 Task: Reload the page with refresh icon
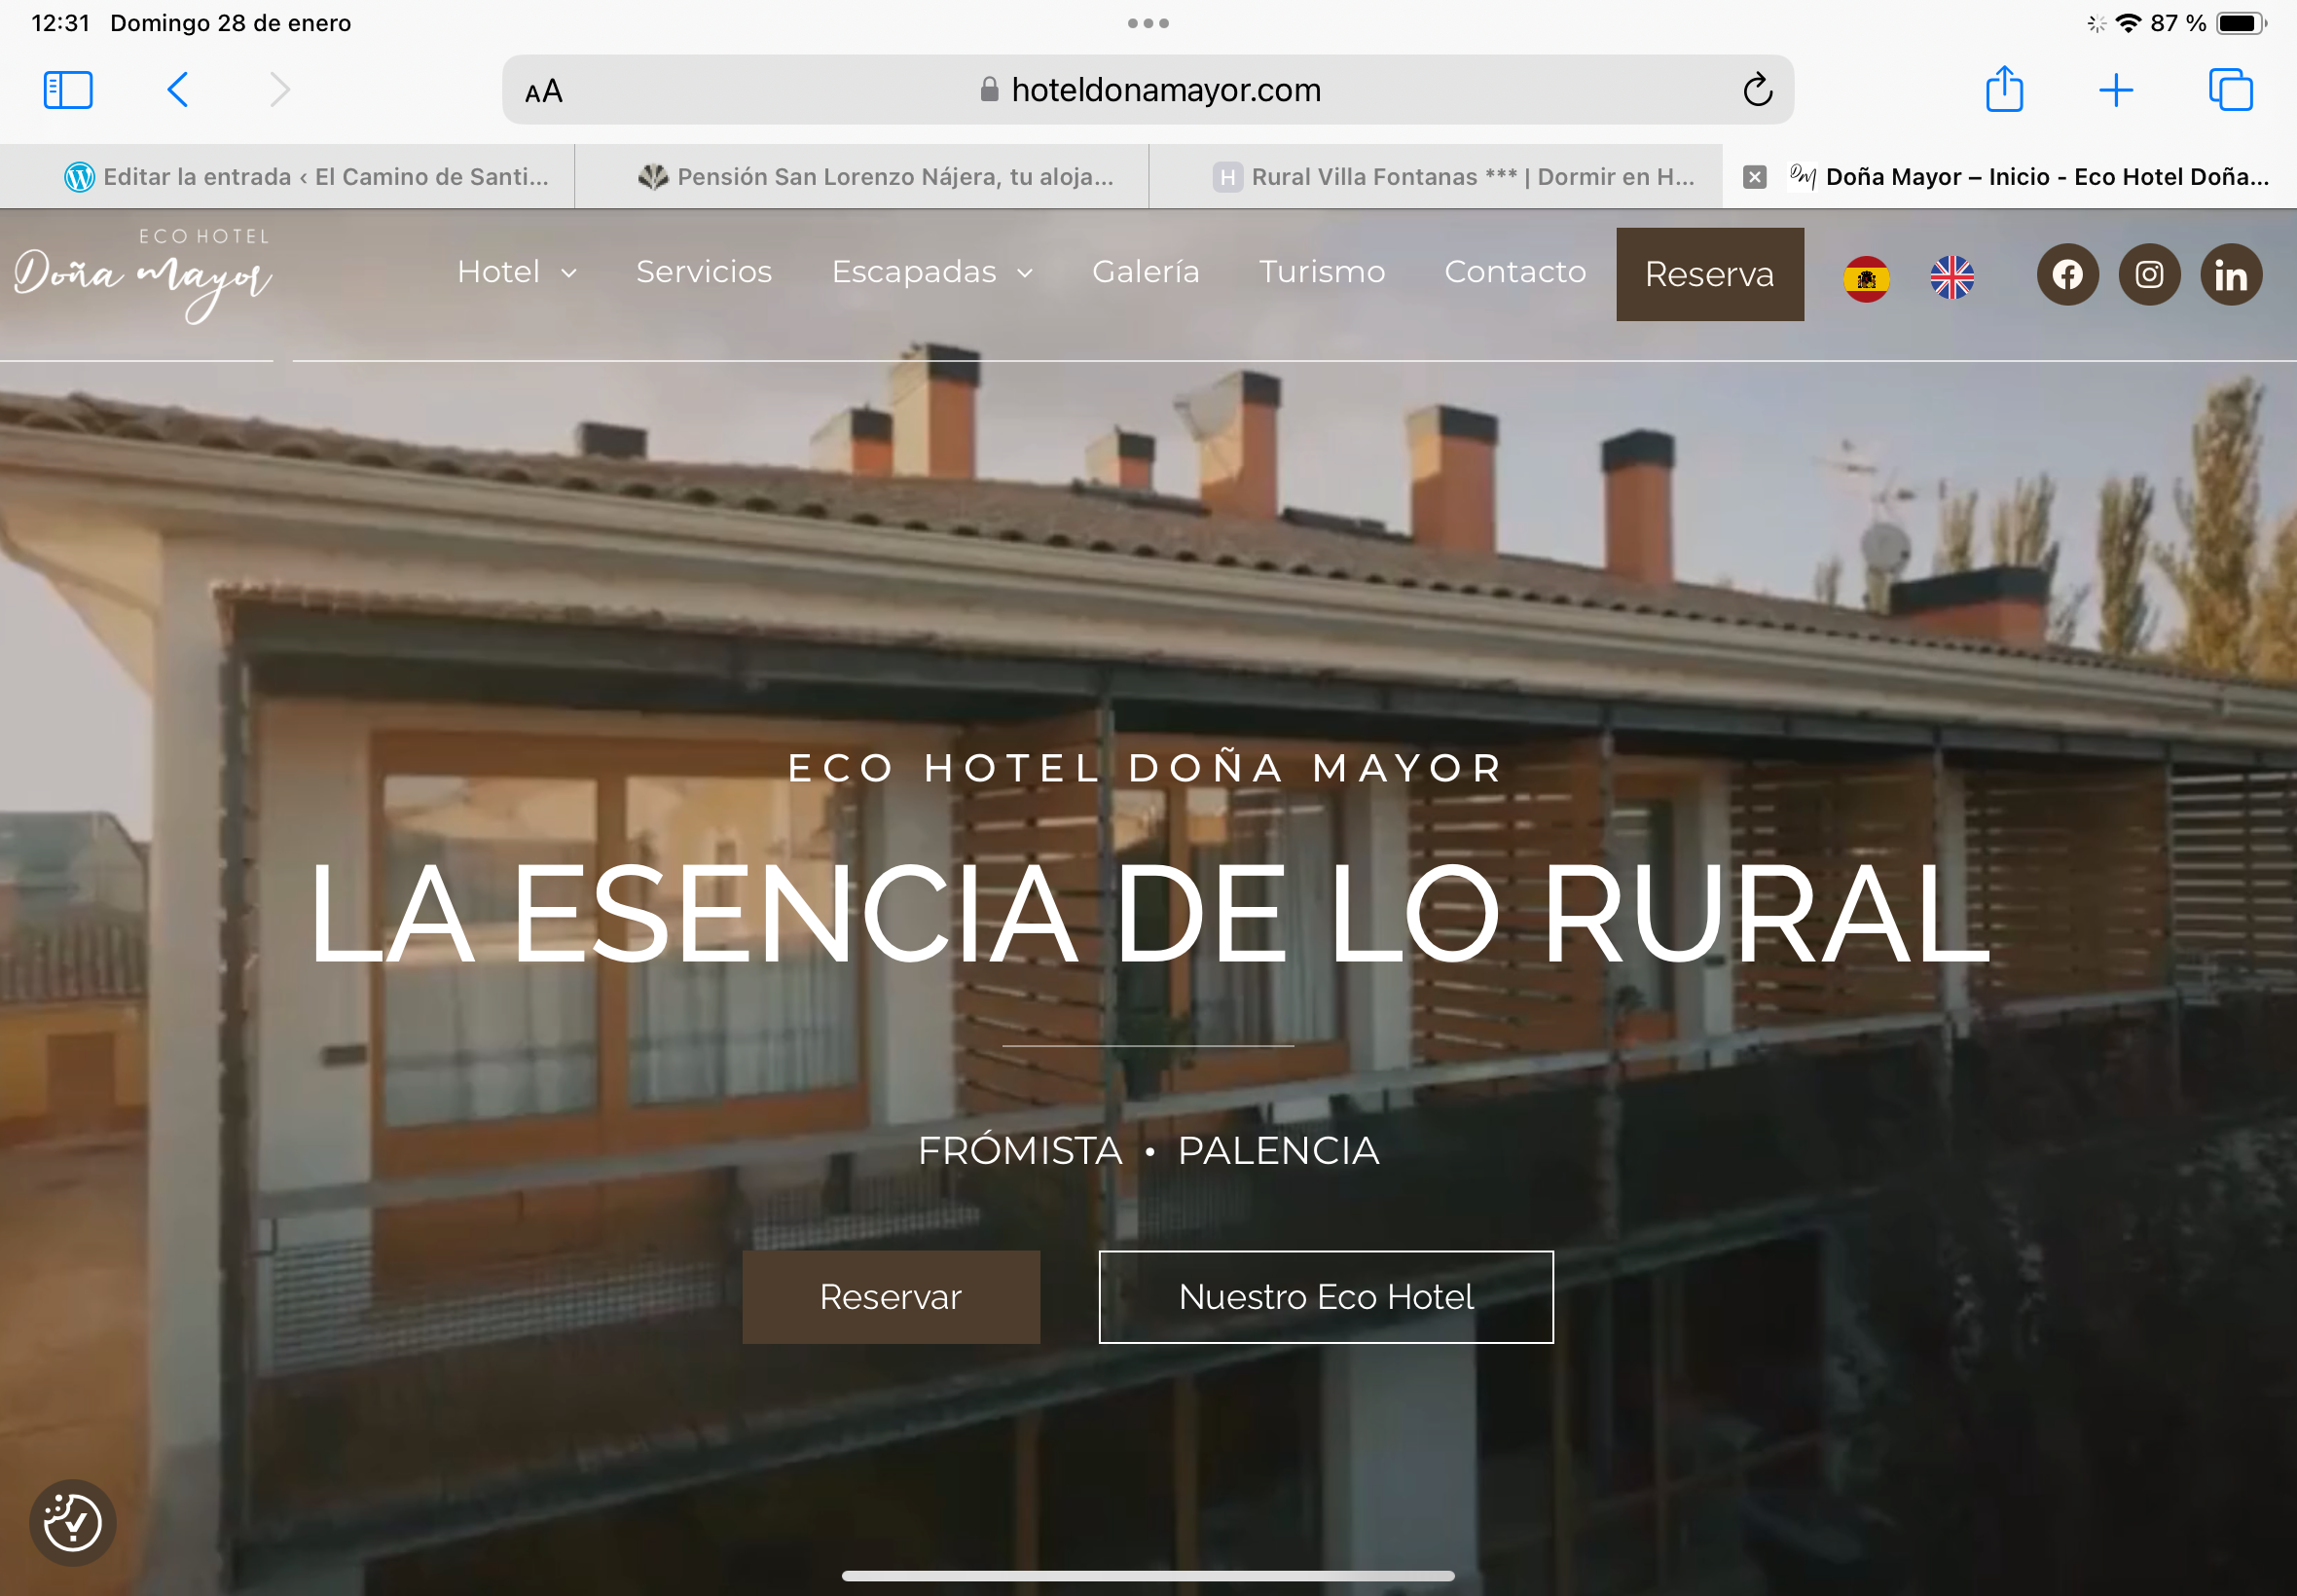point(1757,90)
